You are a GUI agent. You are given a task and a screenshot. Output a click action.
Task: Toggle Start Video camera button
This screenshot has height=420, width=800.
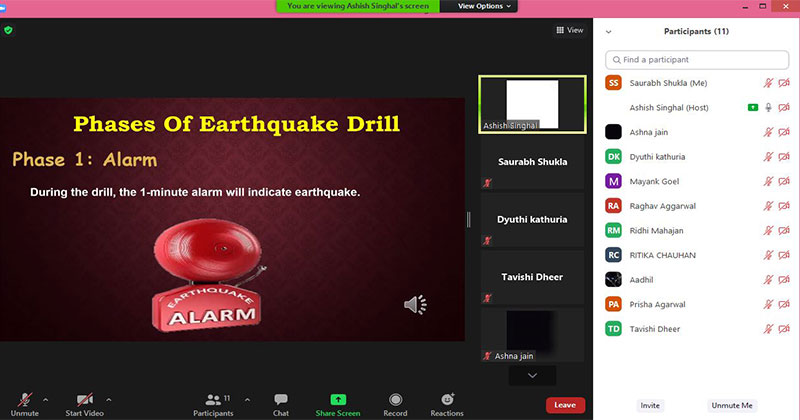click(85, 404)
